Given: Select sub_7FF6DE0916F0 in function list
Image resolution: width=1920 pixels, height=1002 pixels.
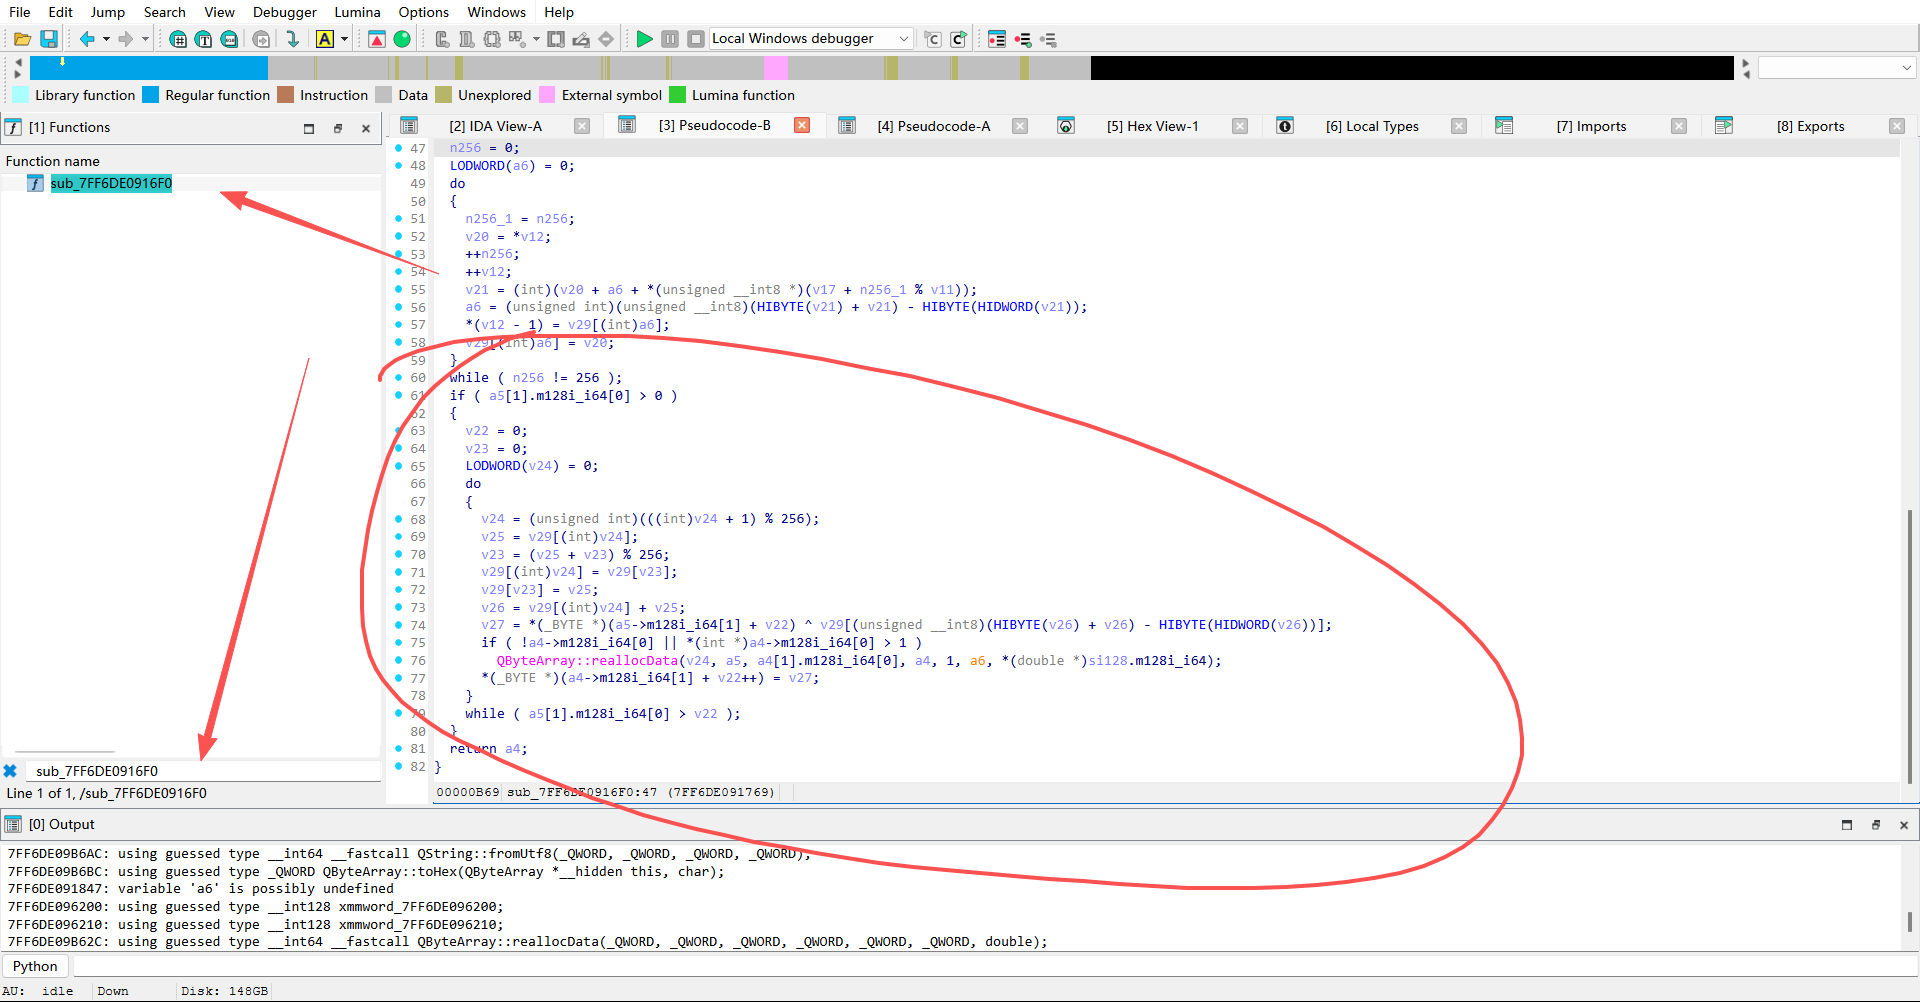Looking at the screenshot, I should [111, 183].
